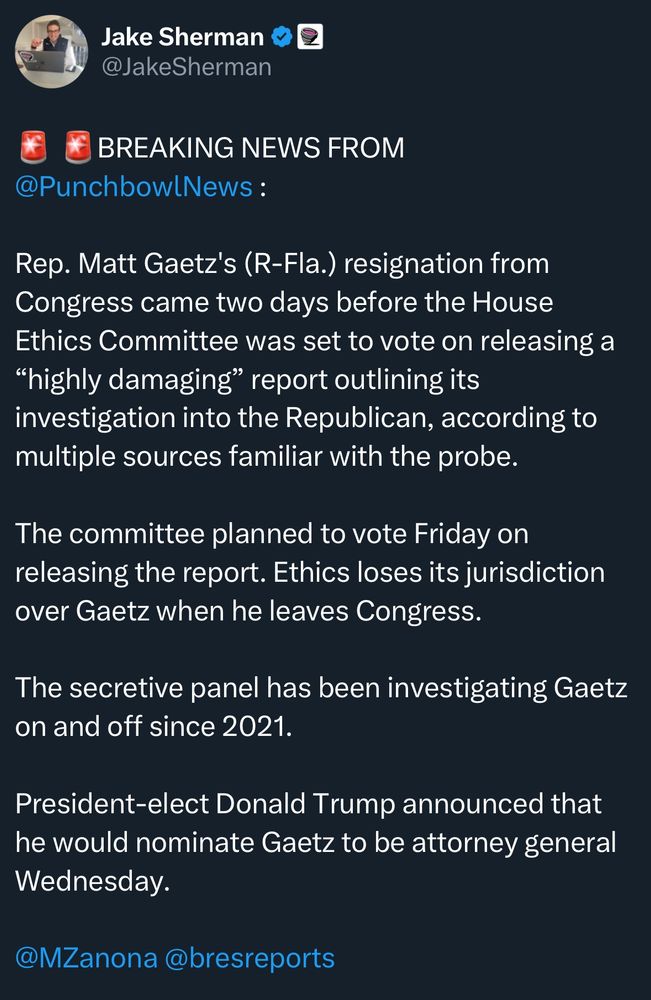Open the Jake Sherman display name
The height and width of the screenshot is (1000, 651).
pos(183,38)
